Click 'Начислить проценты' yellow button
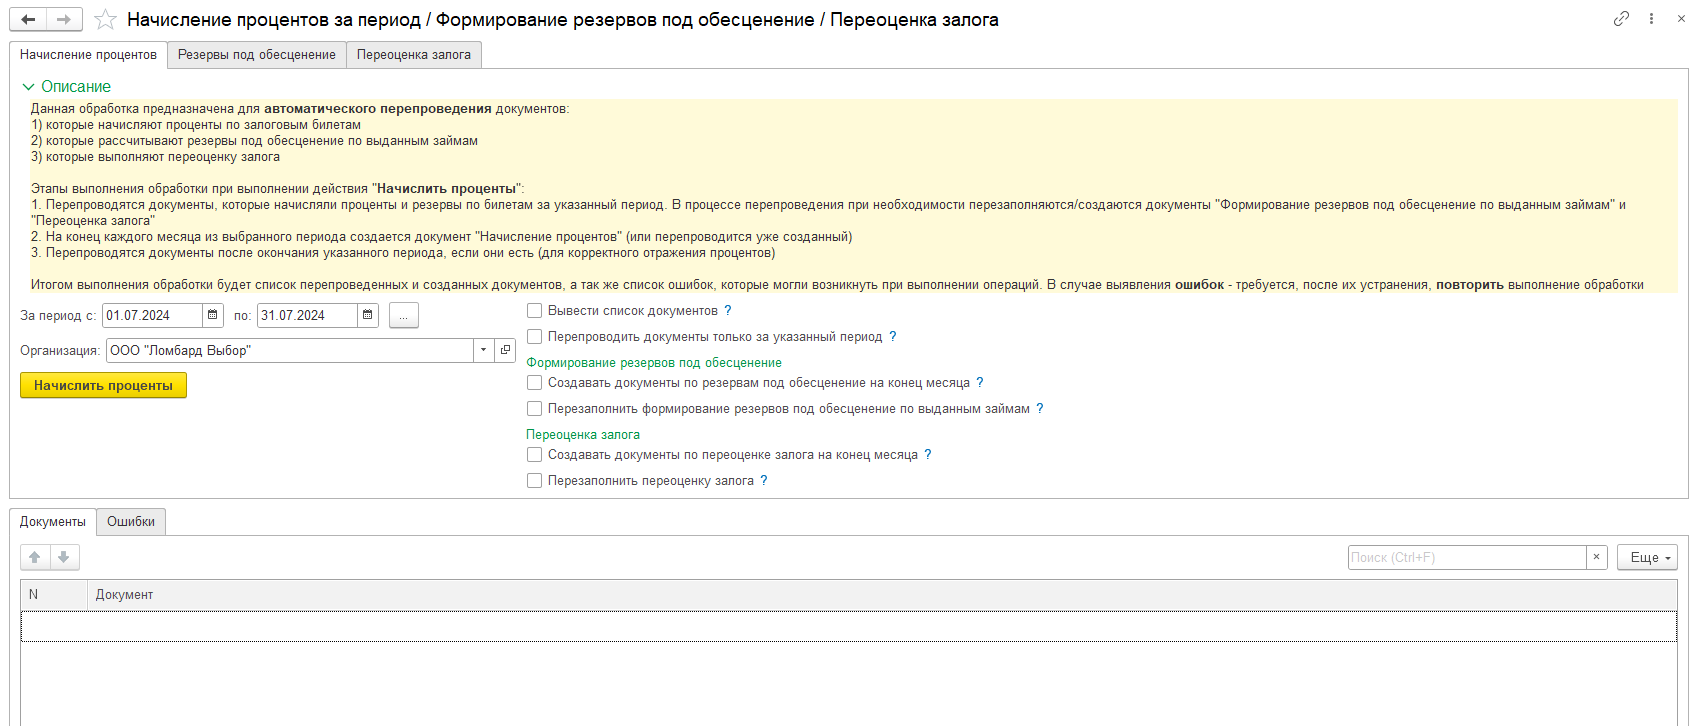This screenshot has height=726, width=1703. [x=103, y=385]
